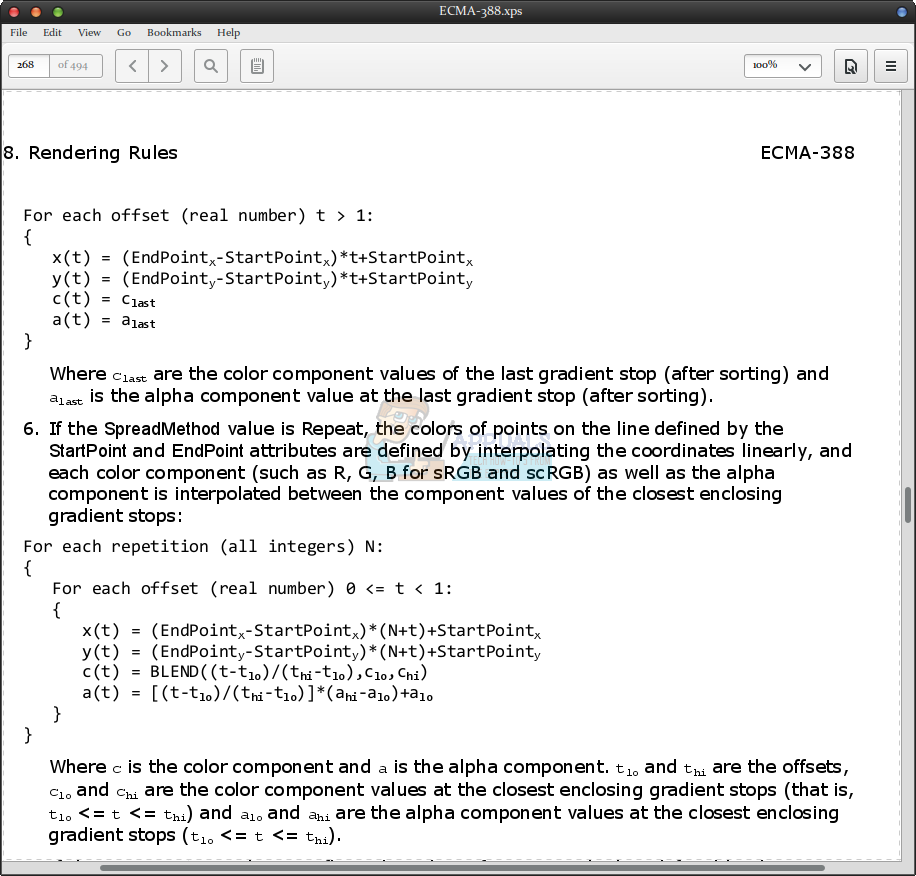This screenshot has height=876, width=916.
Task: Click the vertical scrollbar handle
Action: tap(908, 505)
